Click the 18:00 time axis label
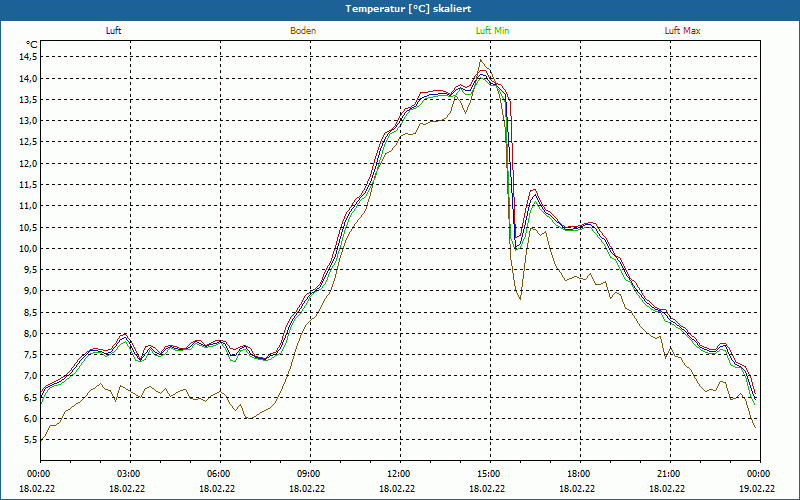Screen dimensions: 800x500 click(578, 474)
